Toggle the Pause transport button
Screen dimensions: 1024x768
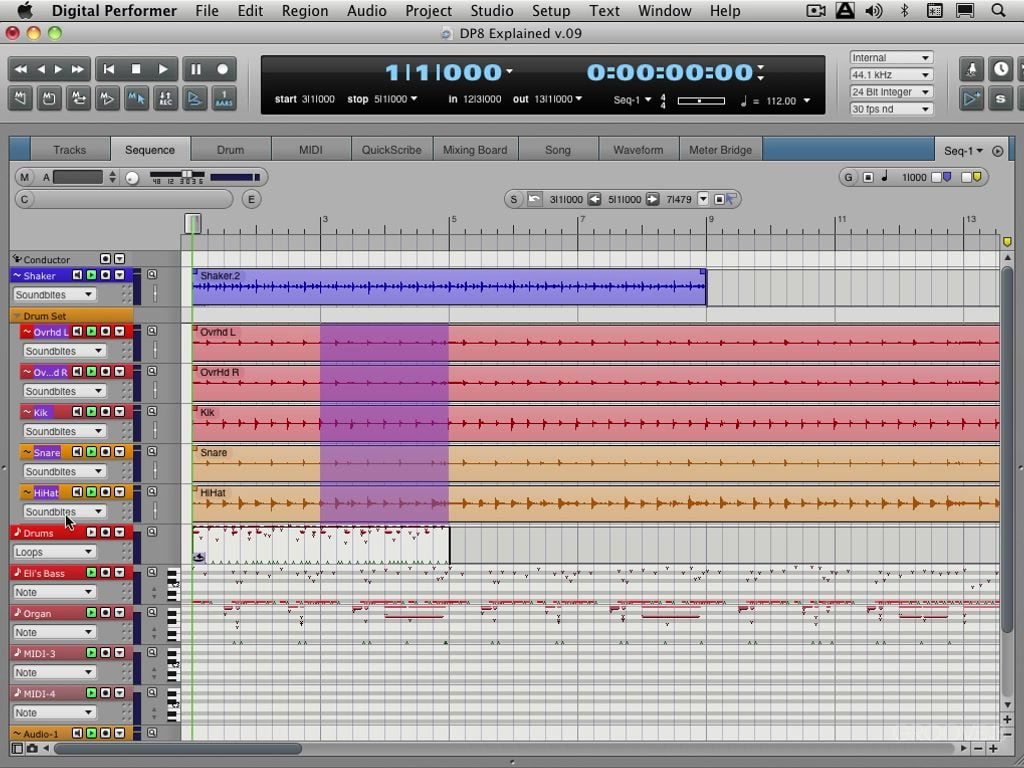pyautogui.click(x=195, y=69)
